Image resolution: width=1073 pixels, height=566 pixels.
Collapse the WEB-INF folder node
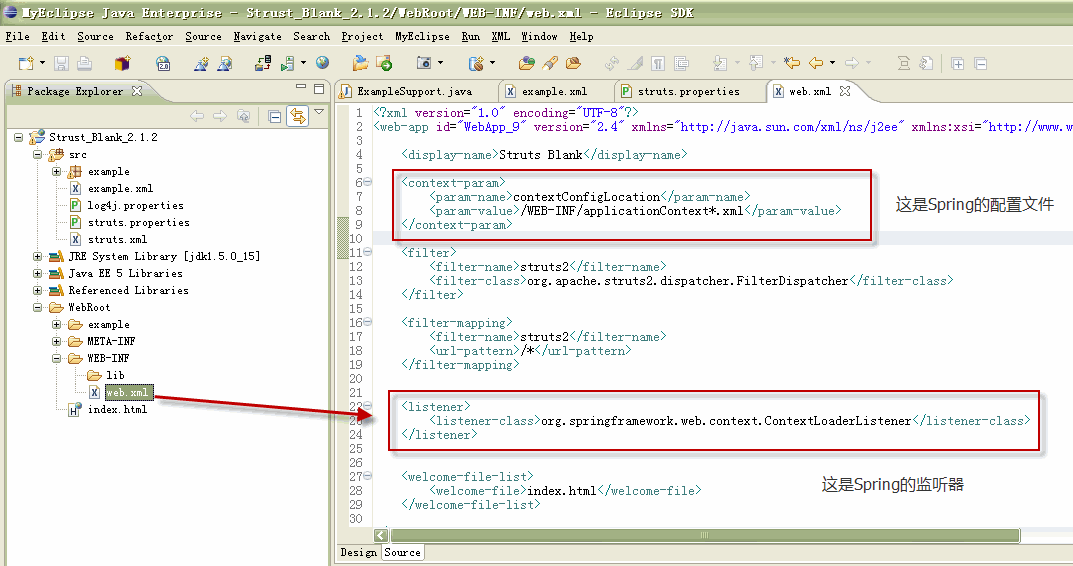(x=57, y=359)
